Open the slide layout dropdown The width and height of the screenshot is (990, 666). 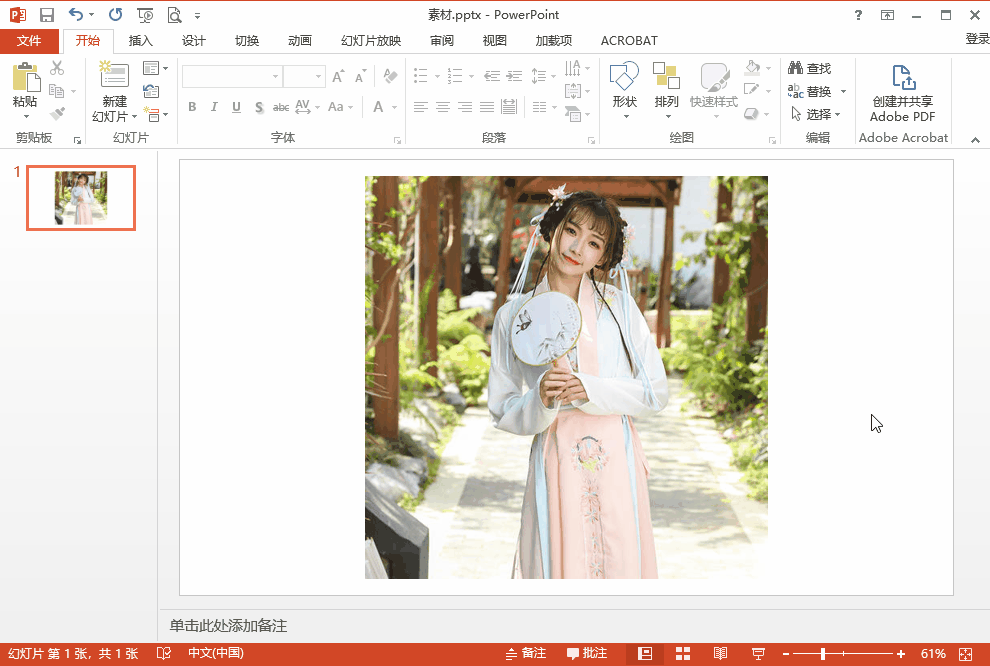(x=155, y=68)
